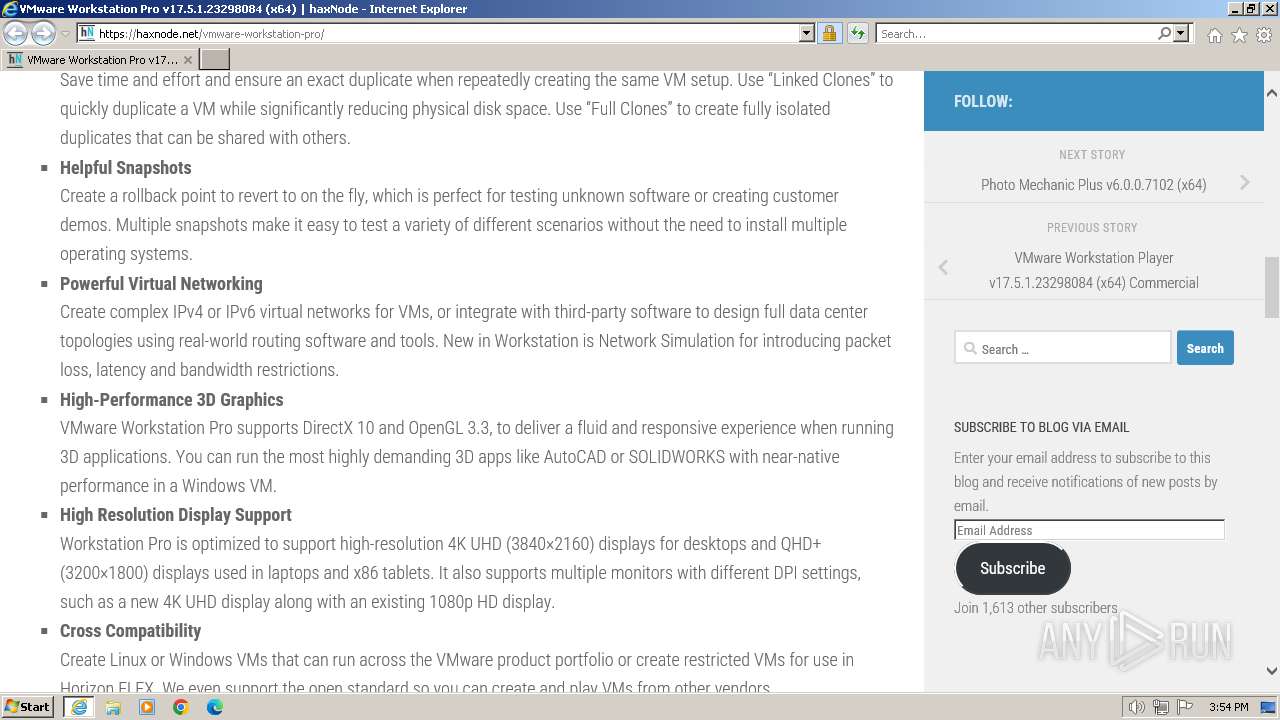The width and height of the screenshot is (1280, 720).
Task: Click the Subscribe button
Action: coord(1012,568)
